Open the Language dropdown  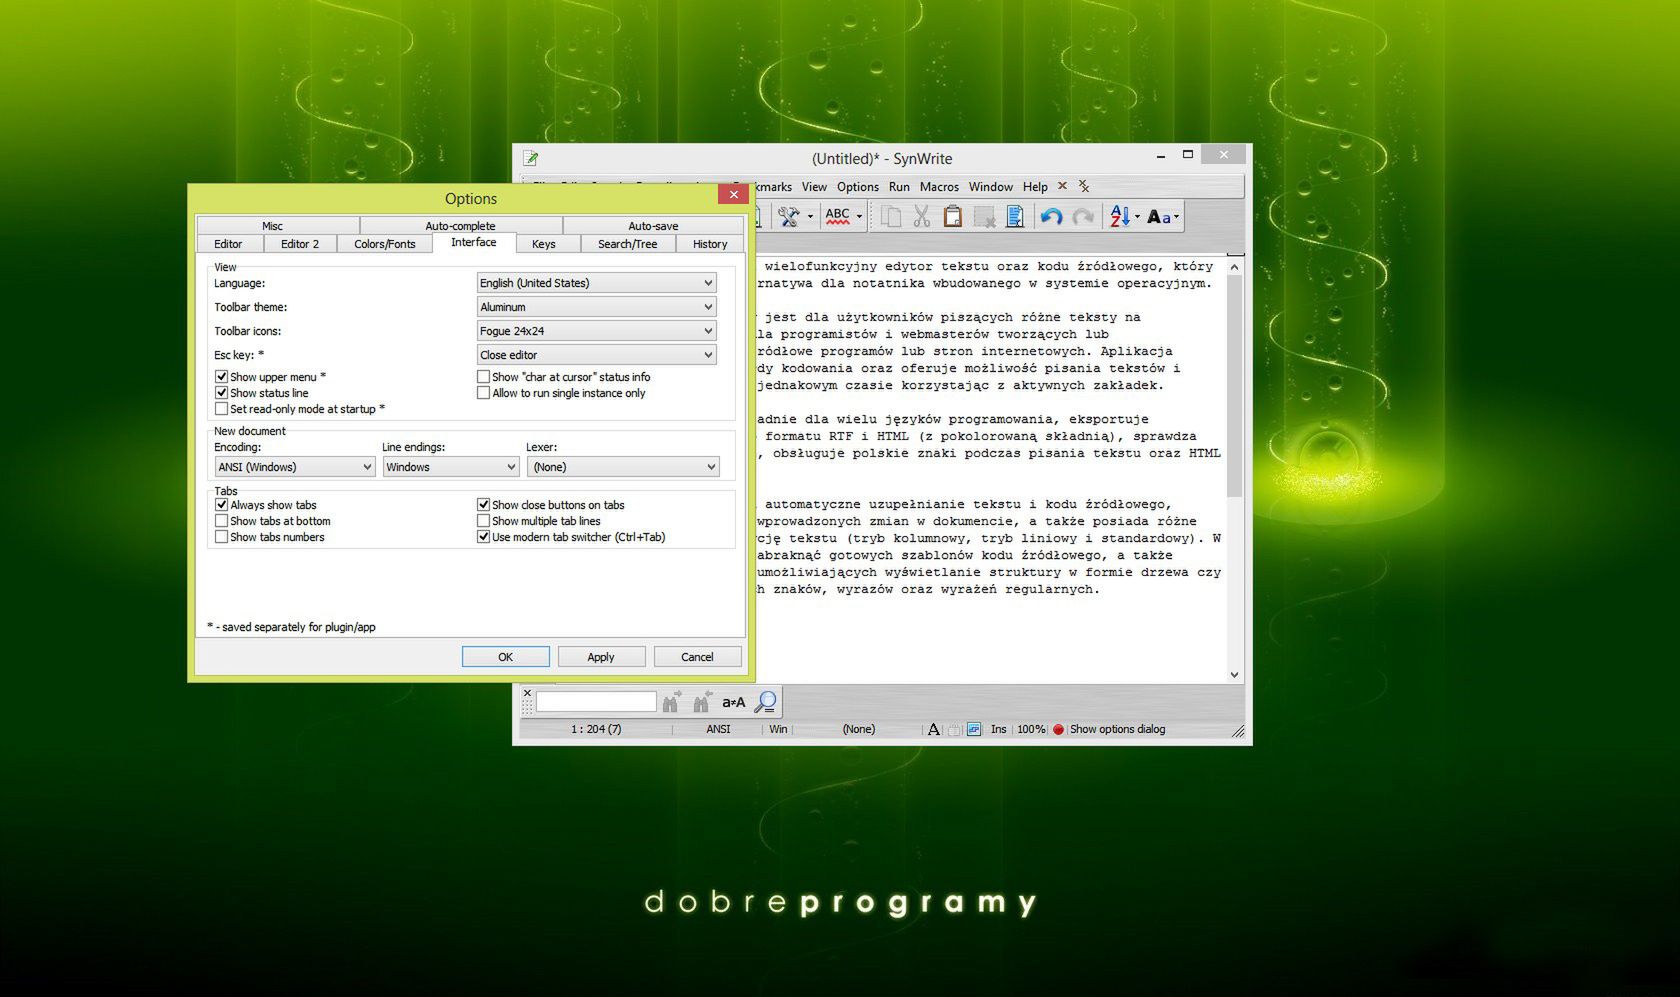click(596, 283)
